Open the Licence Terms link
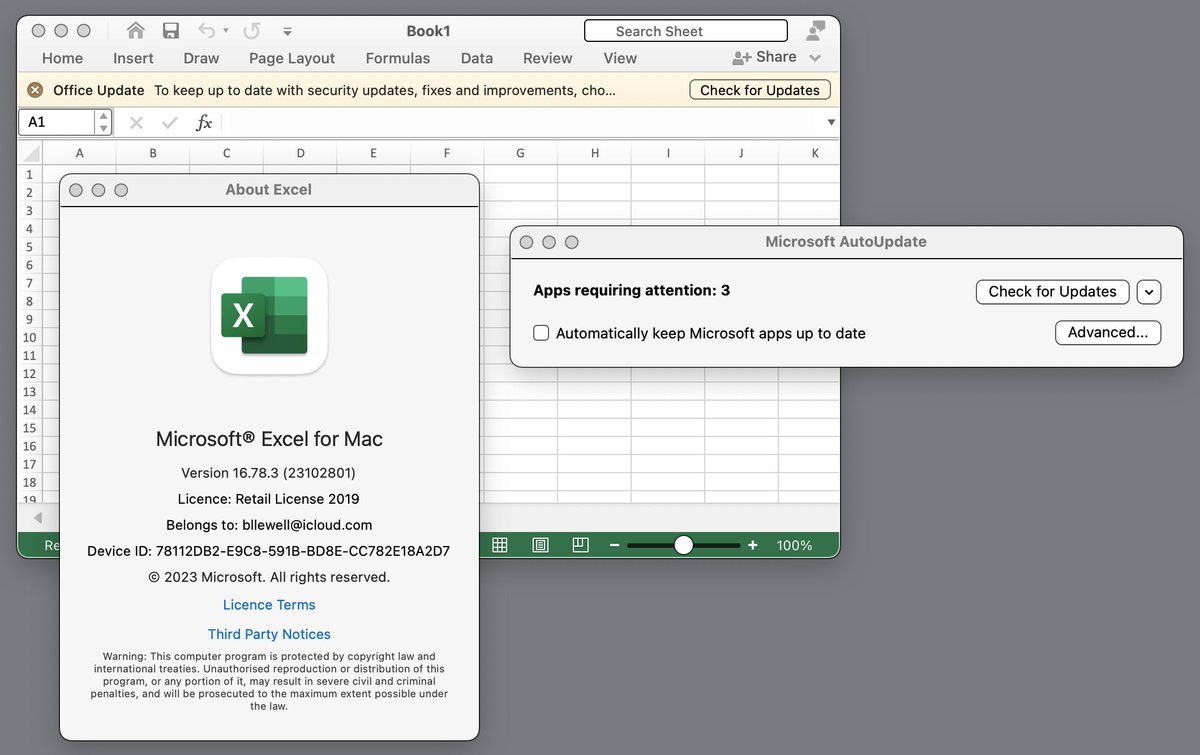Viewport: 1200px width, 755px height. (x=269, y=604)
